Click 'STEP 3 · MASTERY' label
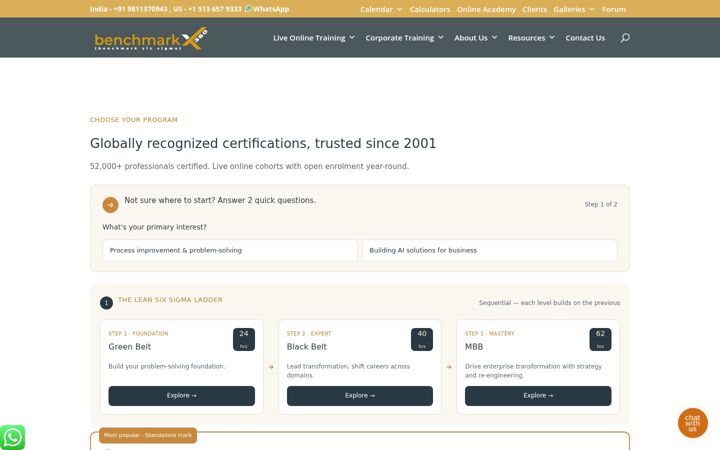This screenshot has height=450, width=720. [489, 333]
